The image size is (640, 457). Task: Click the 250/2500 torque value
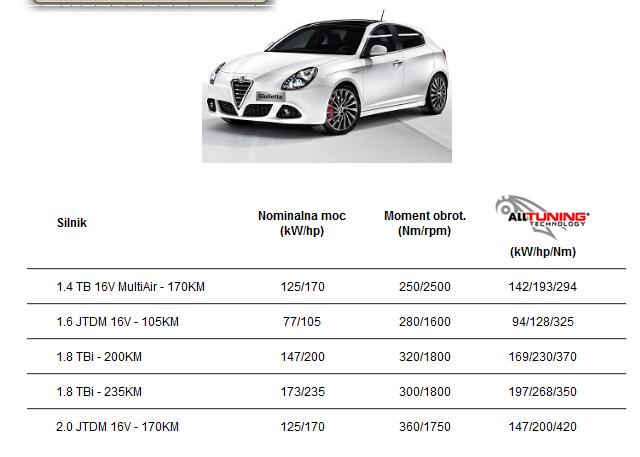tap(425, 287)
